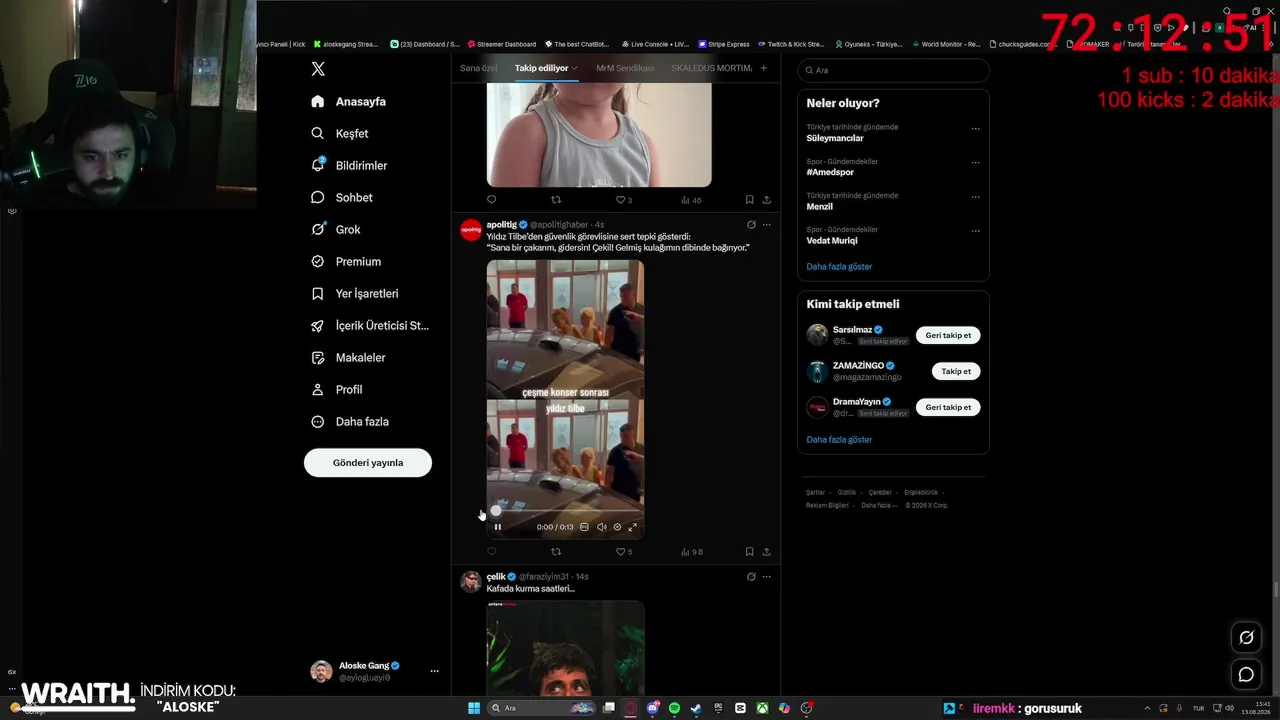Viewport: 1280px width, 720px height.
Task: Switch to the MrM Sendikası tab
Action: pos(625,68)
